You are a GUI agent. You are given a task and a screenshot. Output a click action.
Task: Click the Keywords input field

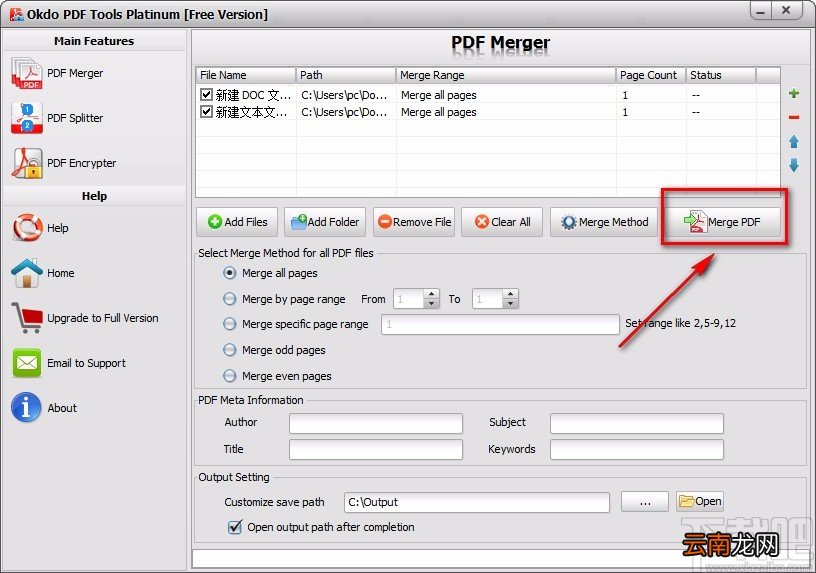tap(636, 450)
